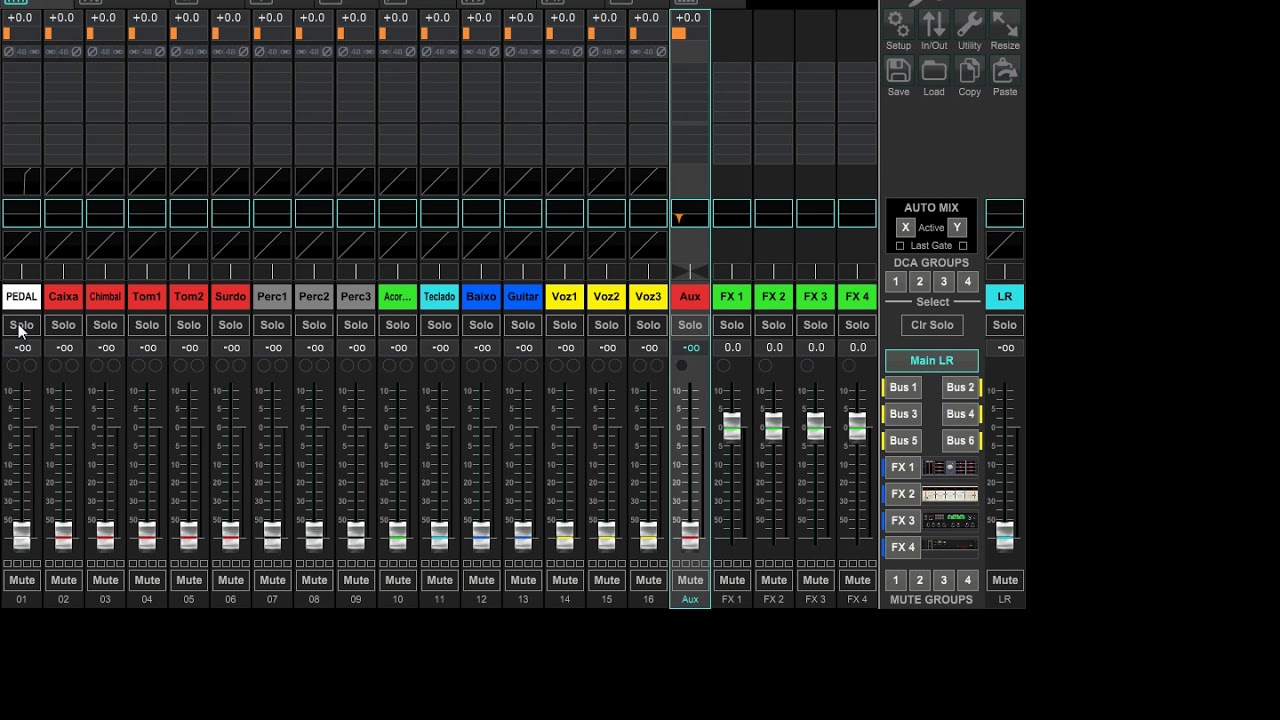Solo the Aux channel
This screenshot has width=1280, height=720.
pos(690,325)
